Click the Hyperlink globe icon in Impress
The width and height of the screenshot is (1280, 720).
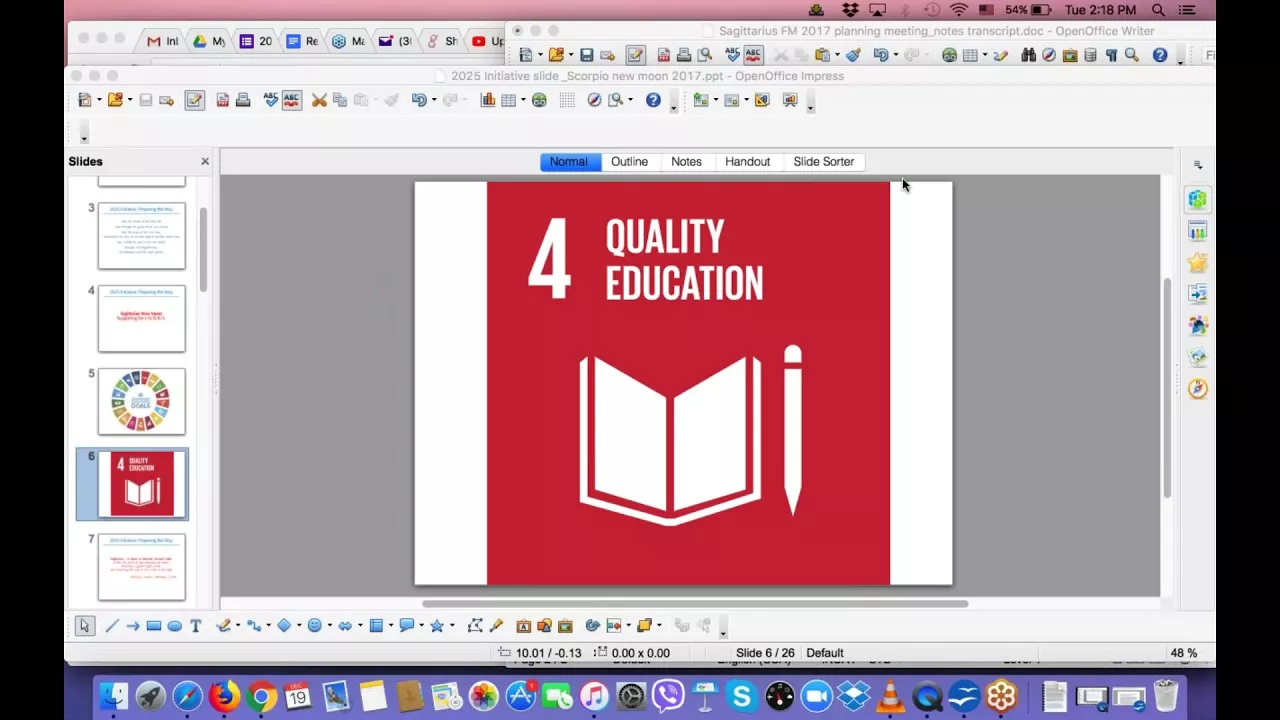point(539,100)
